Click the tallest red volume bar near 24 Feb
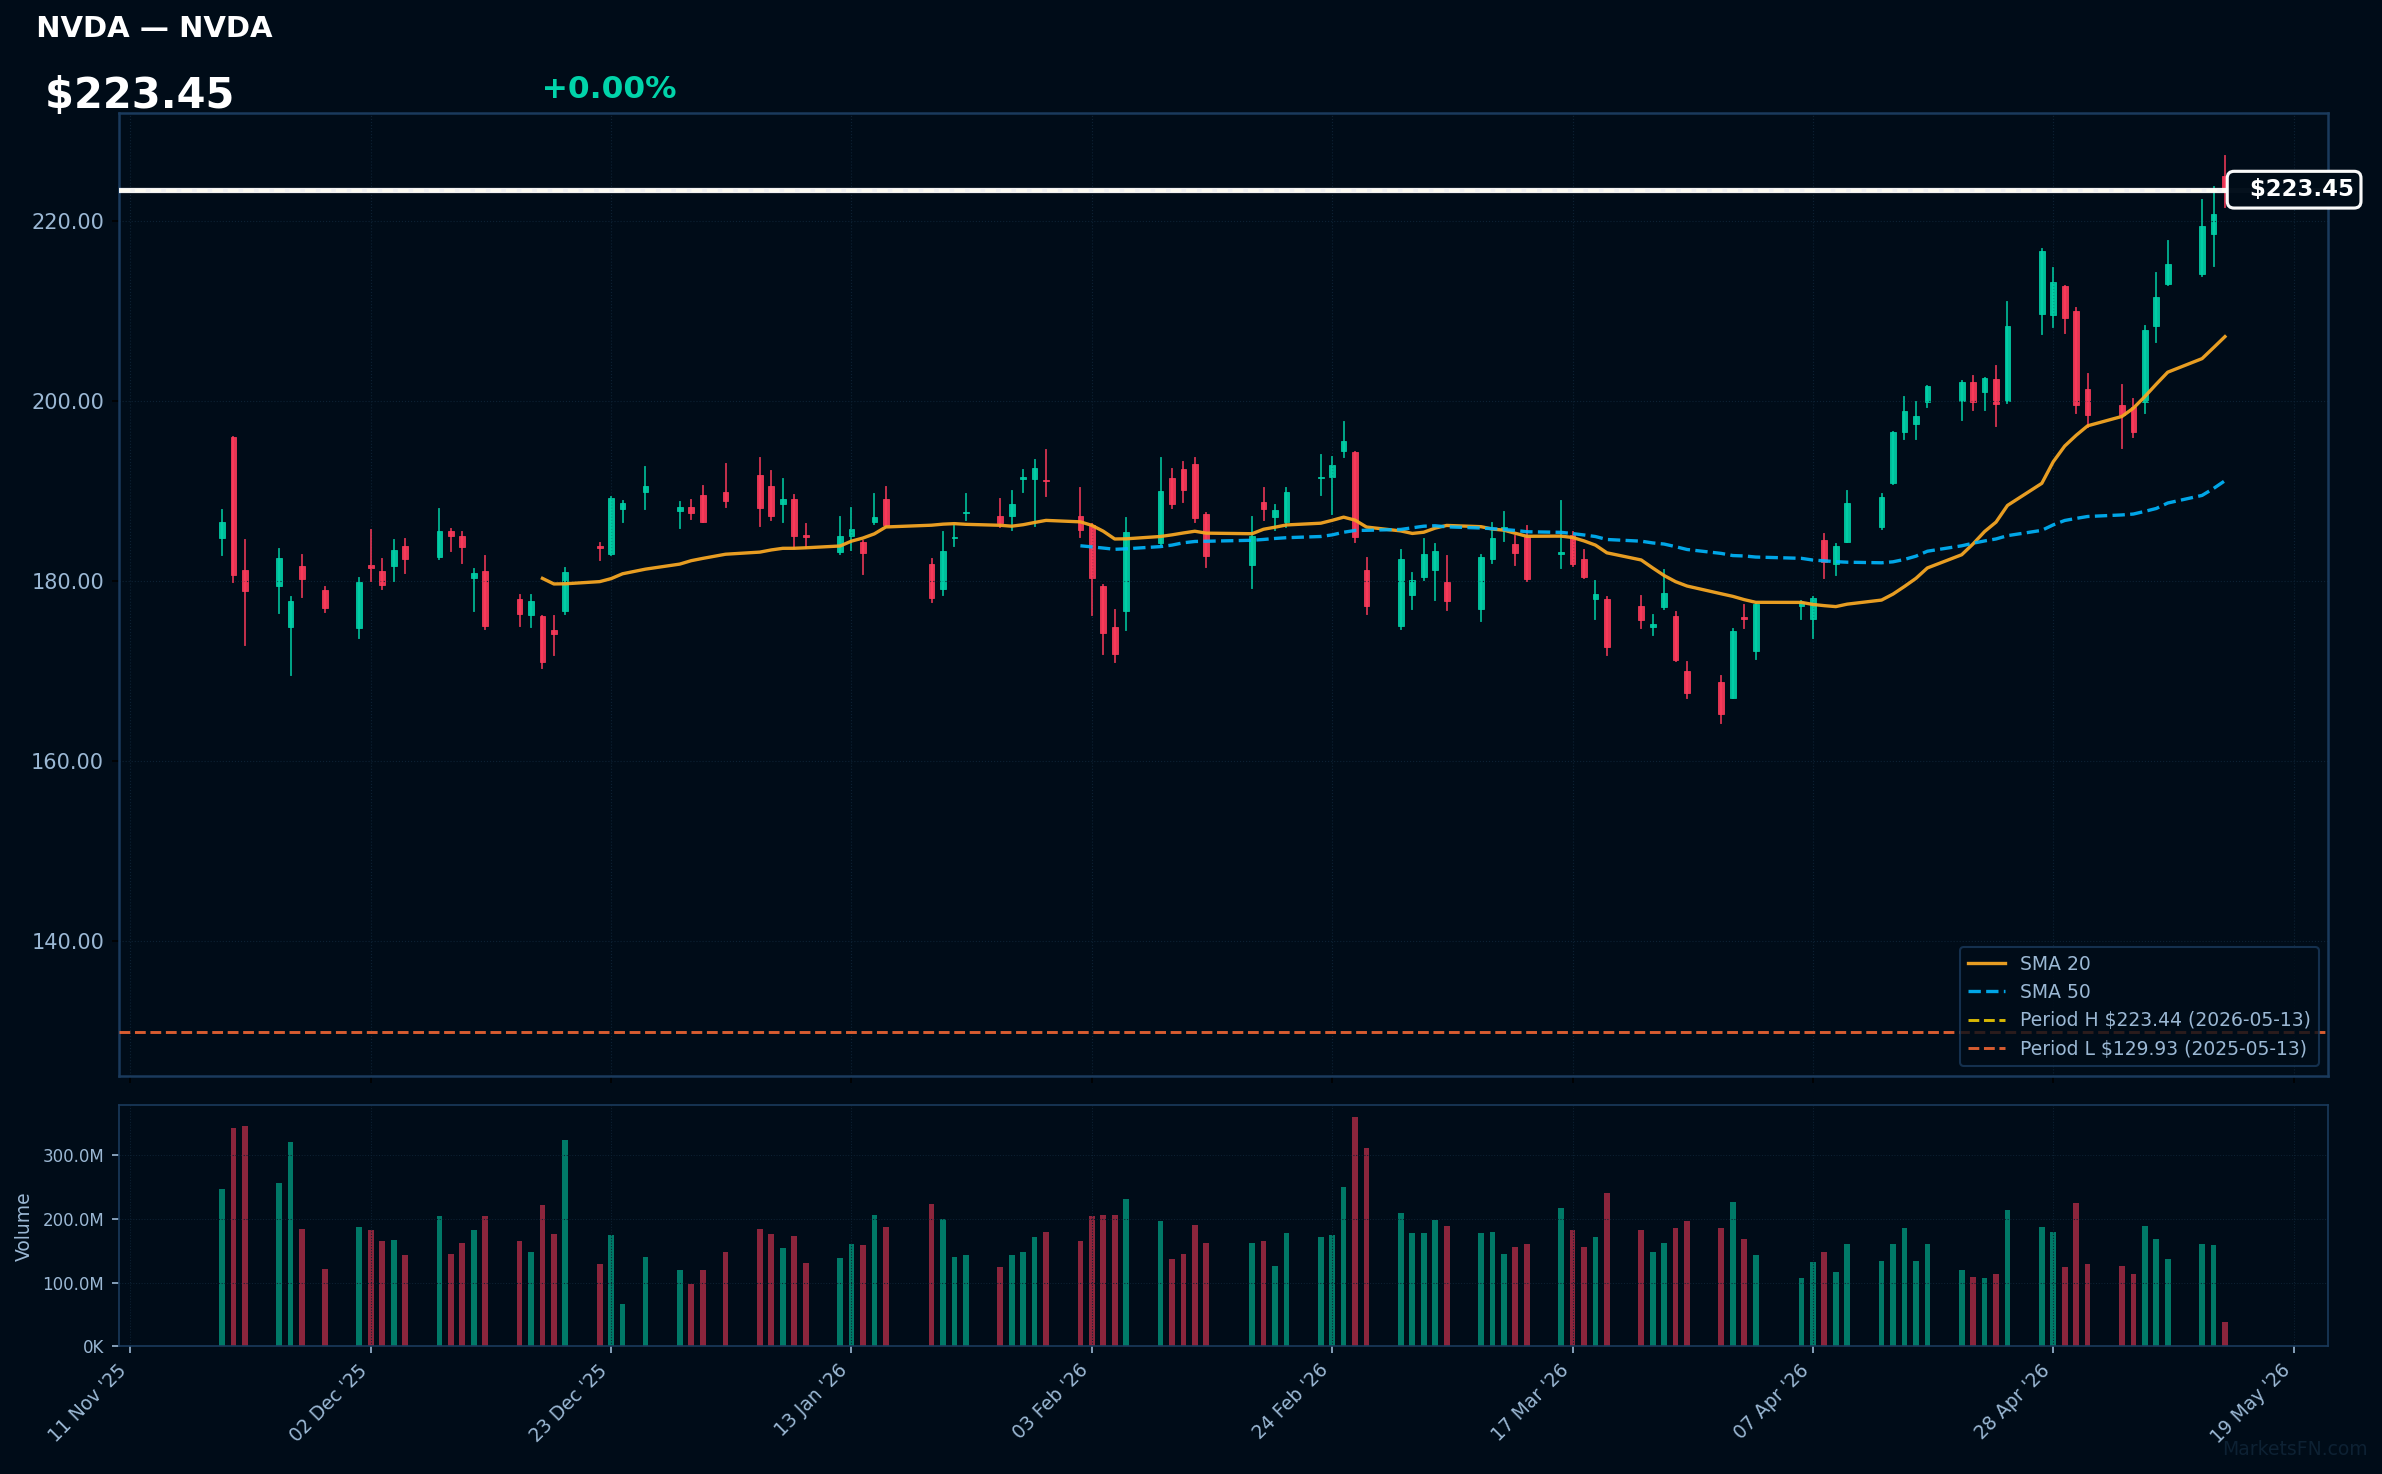 [x=1355, y=1231]
